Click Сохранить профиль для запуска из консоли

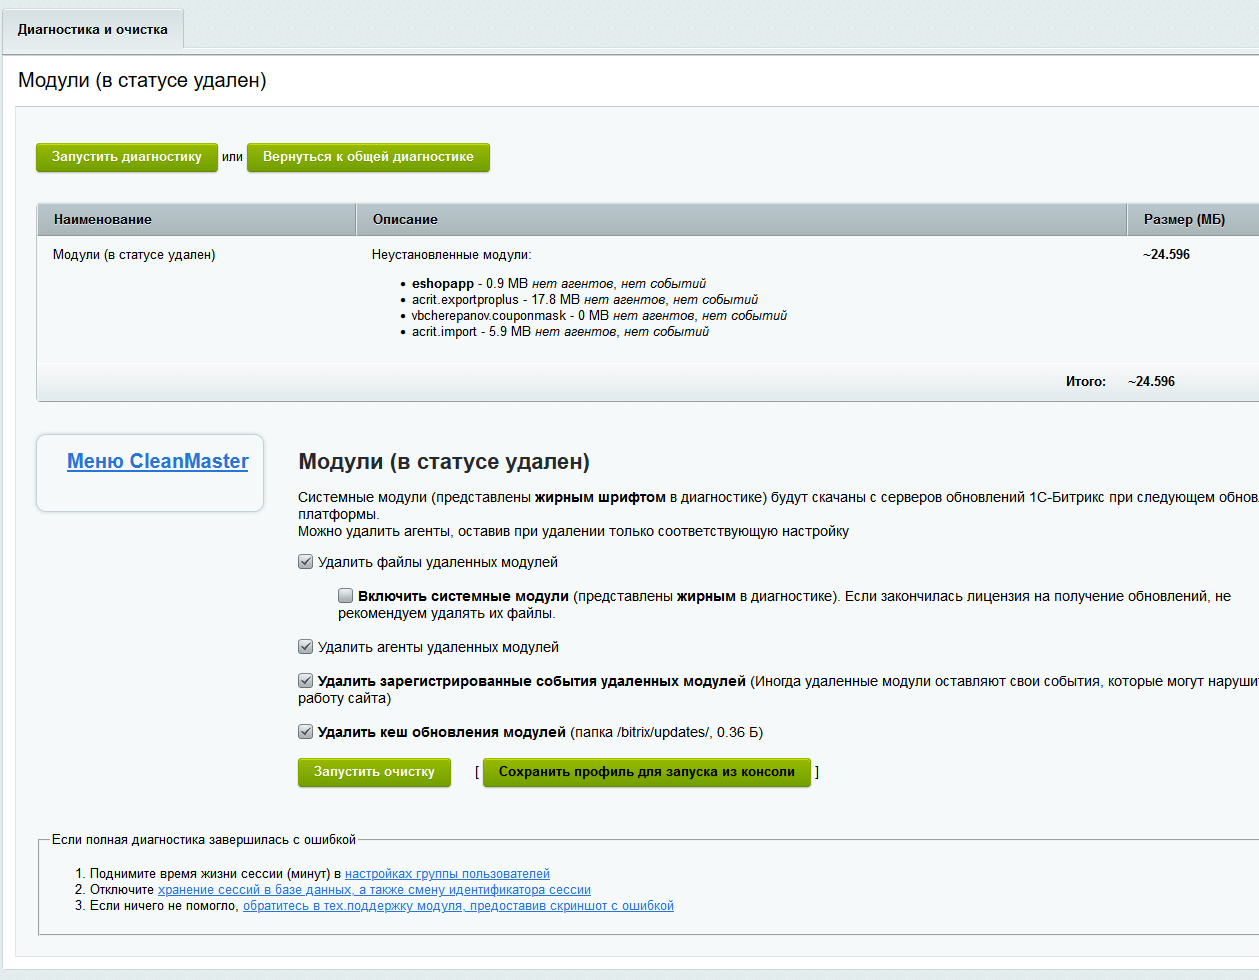(646, 772)
